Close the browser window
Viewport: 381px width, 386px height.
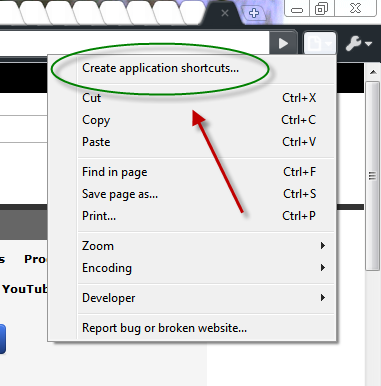355,8
